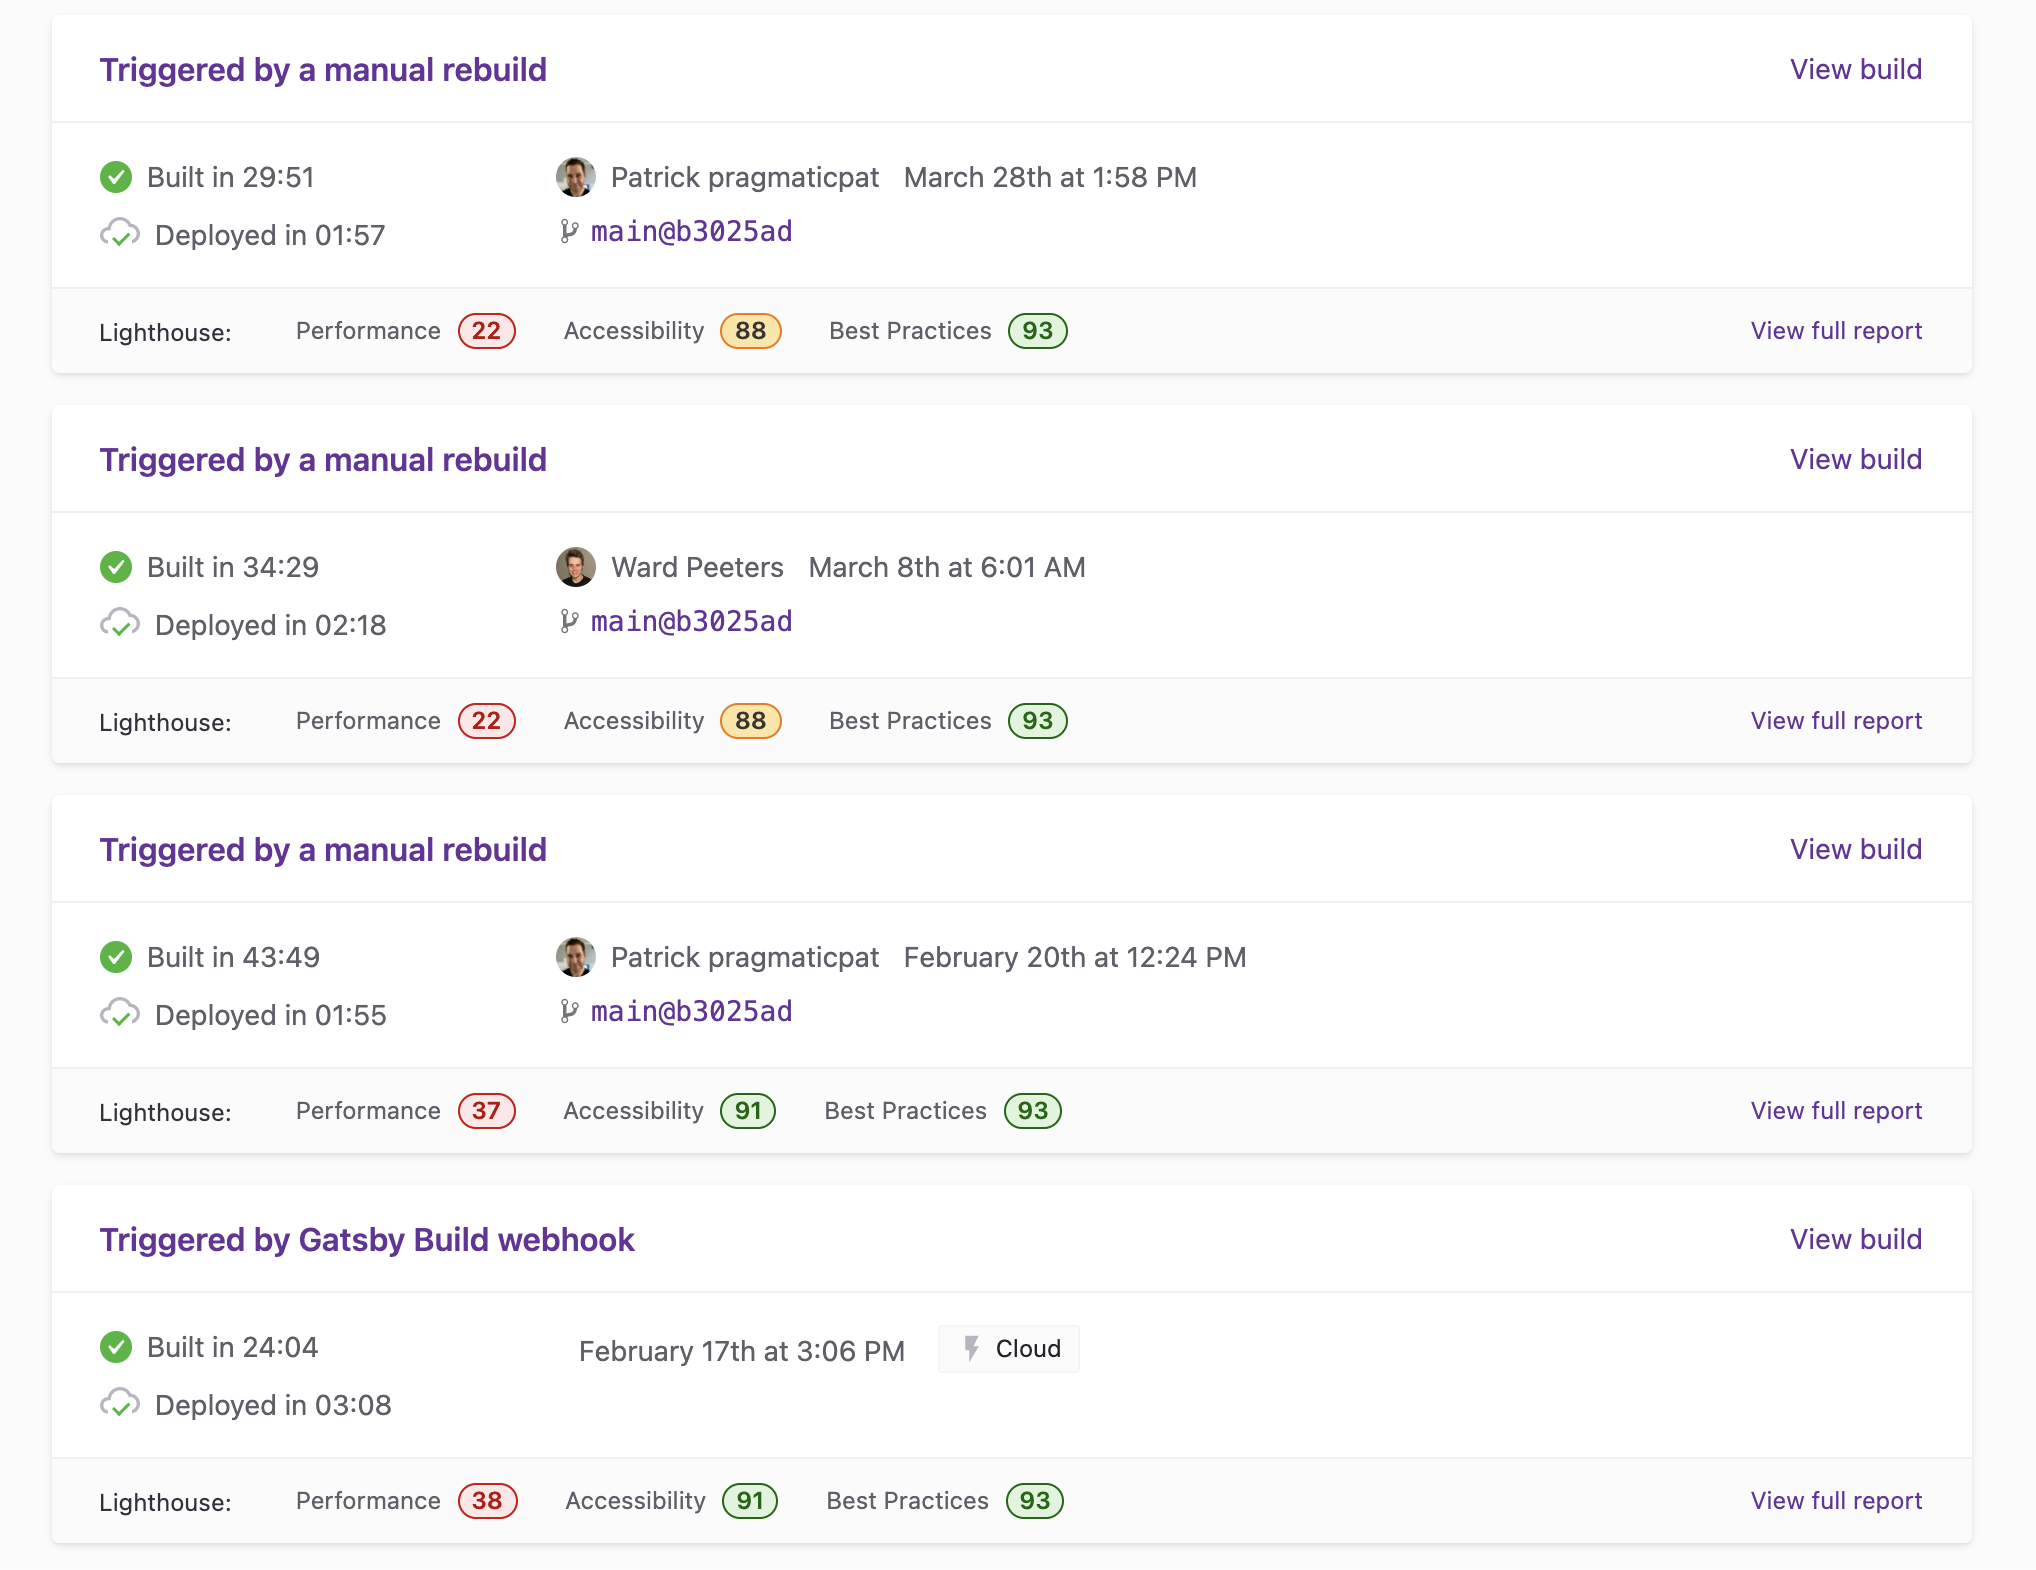Click the success checkmark on the webhook build
The image size is (2036, 1570).
point(116,1347)
